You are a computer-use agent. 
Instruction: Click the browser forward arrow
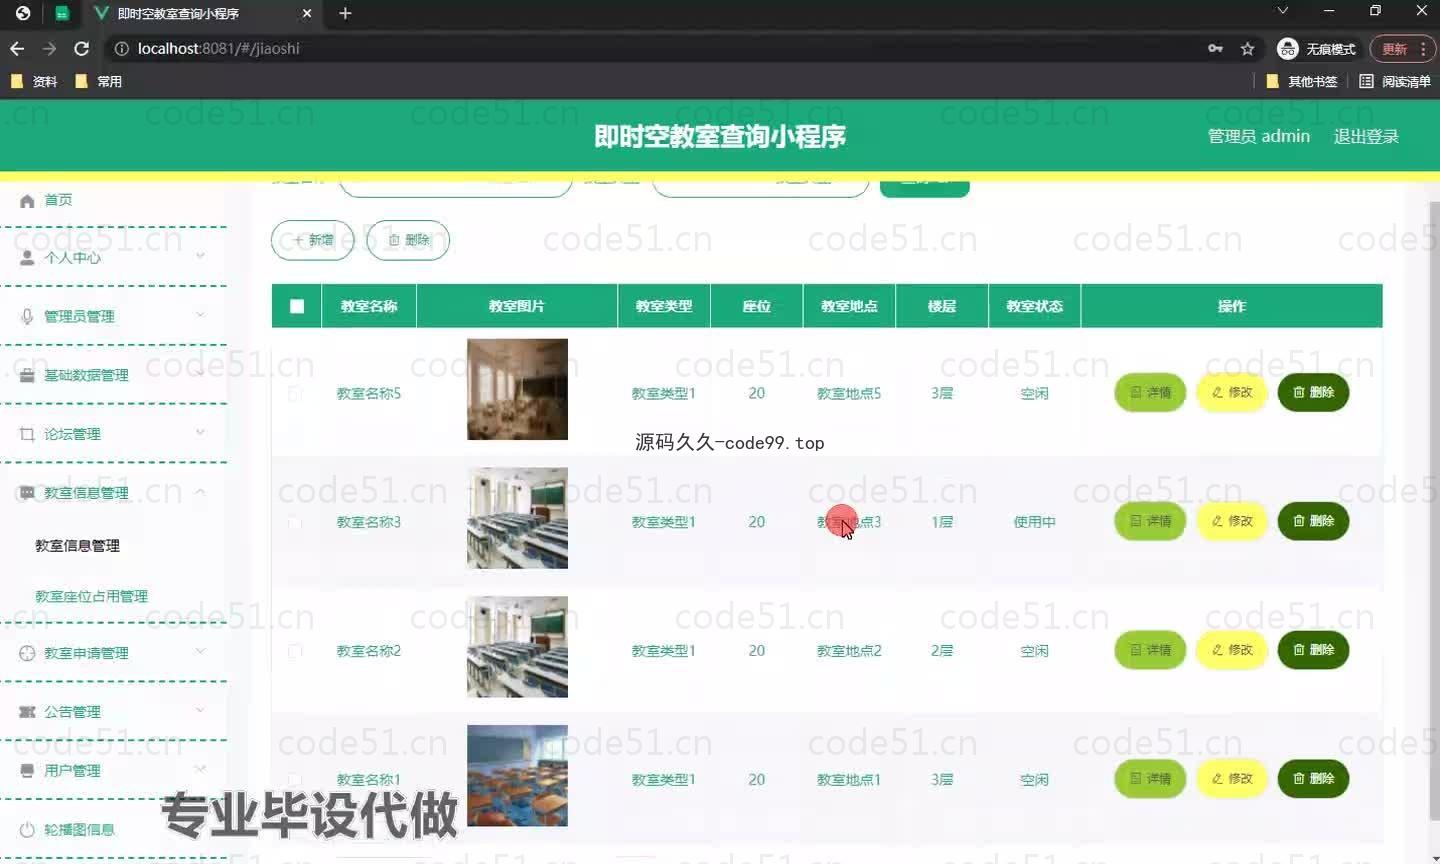[49, 48]
